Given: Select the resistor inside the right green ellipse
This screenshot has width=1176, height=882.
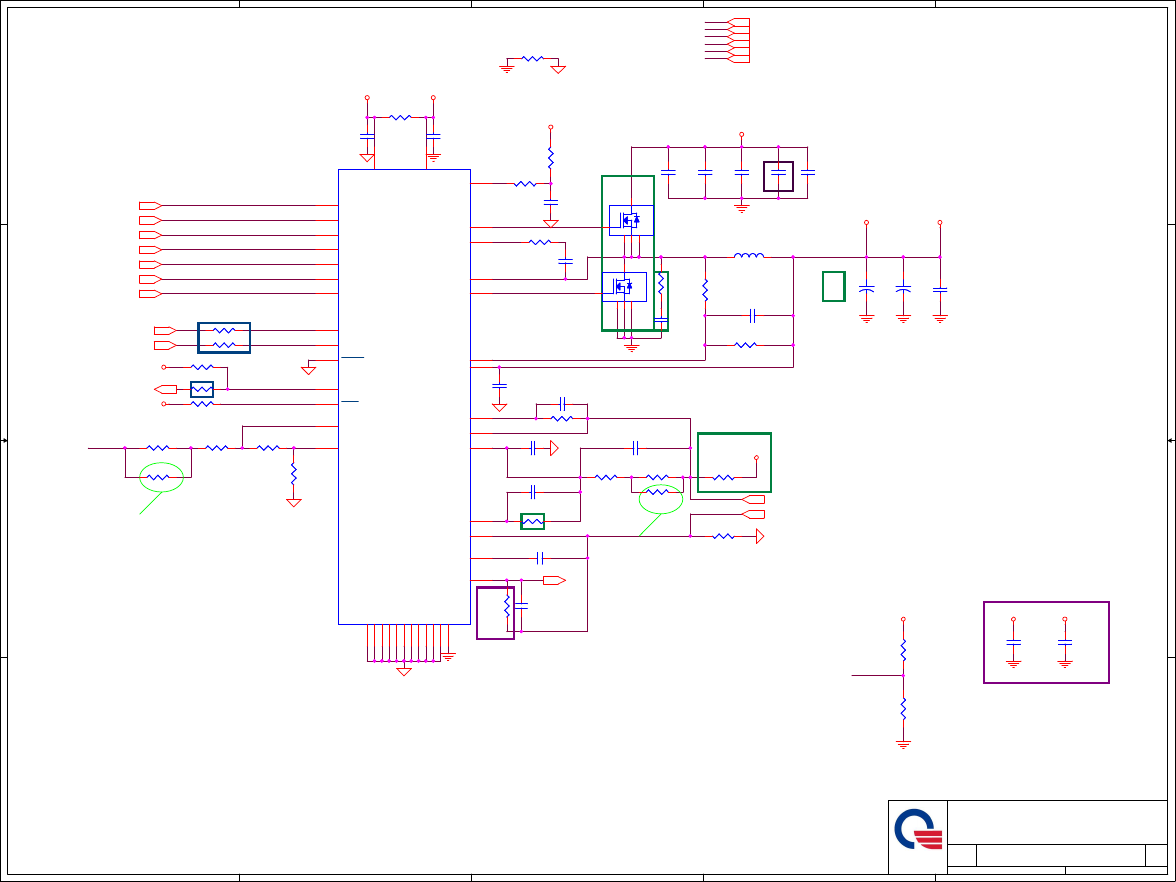Looking at the screenshot, I should click(x=657, y=492).
